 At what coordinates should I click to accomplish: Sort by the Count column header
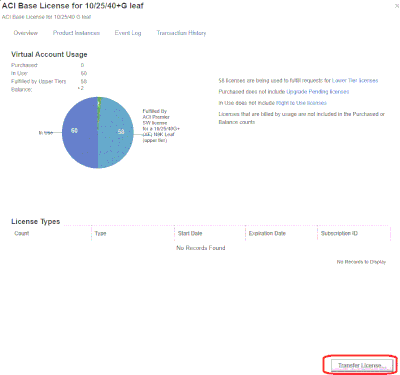[22, 233]
